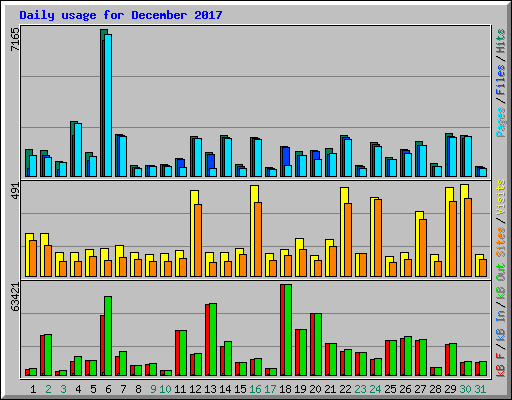This screenshot has width=512, height=400.
Task: Click day label 5 on the x-axis
Action: [x=93, y=389]
